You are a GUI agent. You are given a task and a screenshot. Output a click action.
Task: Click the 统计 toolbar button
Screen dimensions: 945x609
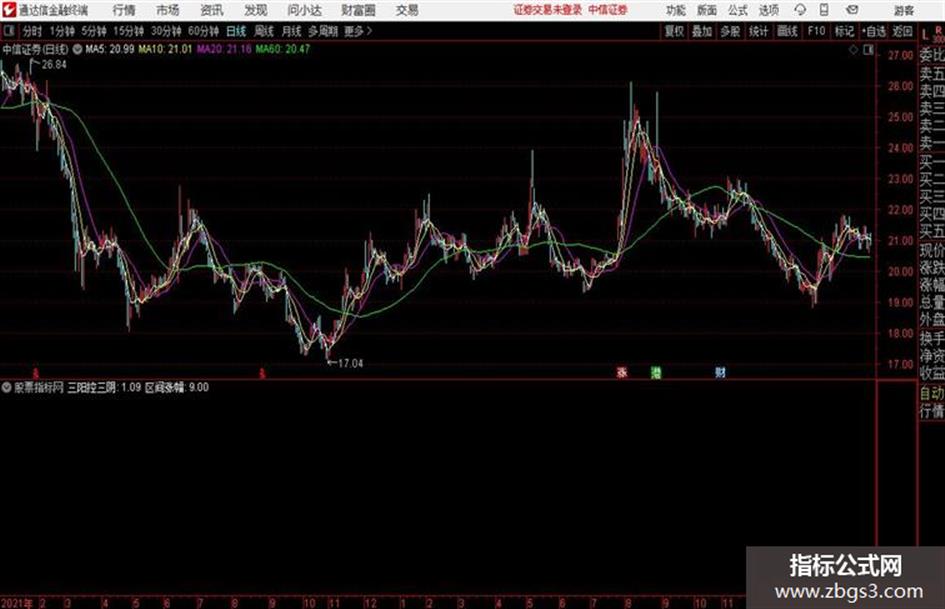pyautogui.click(x=758, y=31)
